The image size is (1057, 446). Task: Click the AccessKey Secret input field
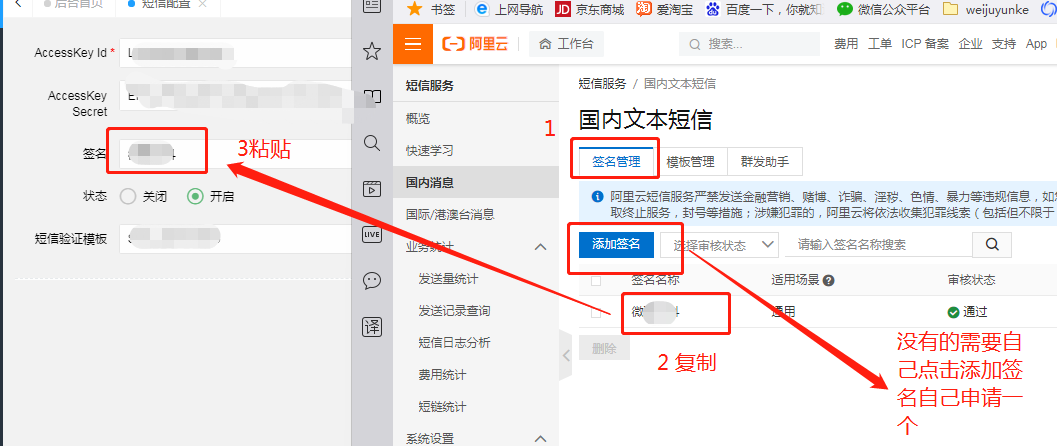tap(235, 95)
